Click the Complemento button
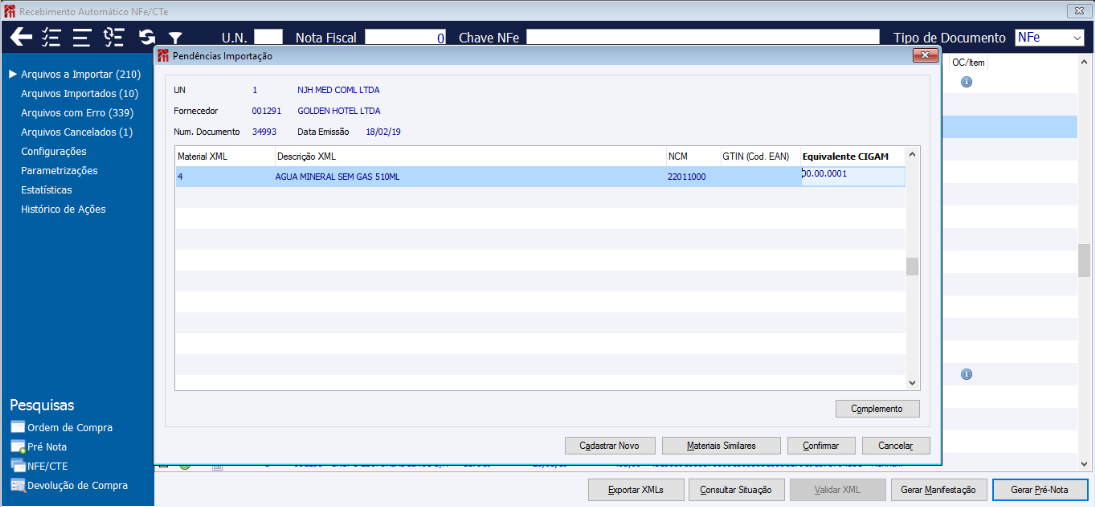The height and width of the screenshot is (507, 1095). pyautogui.click(x=878, y=409)
